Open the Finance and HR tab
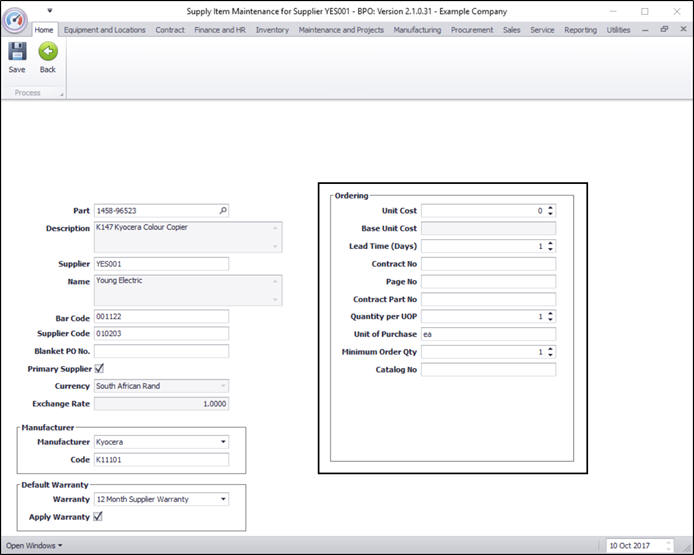 [x=220, y=30]
